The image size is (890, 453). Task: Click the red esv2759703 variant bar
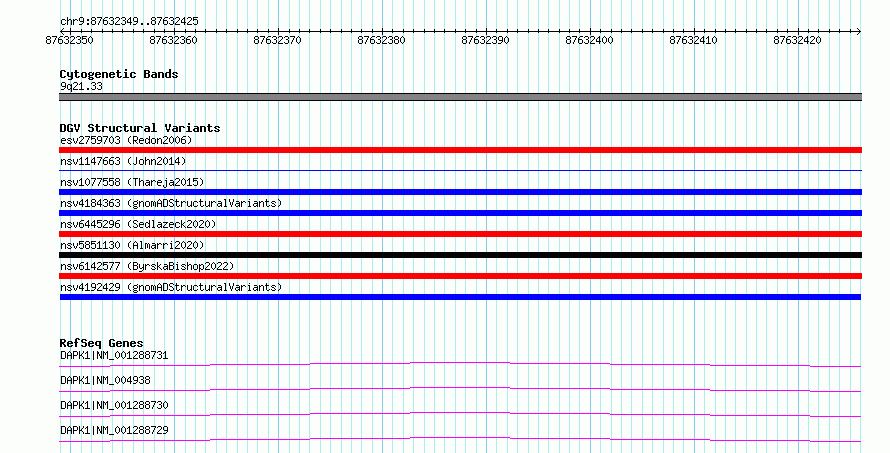click(x=460, y=150)
